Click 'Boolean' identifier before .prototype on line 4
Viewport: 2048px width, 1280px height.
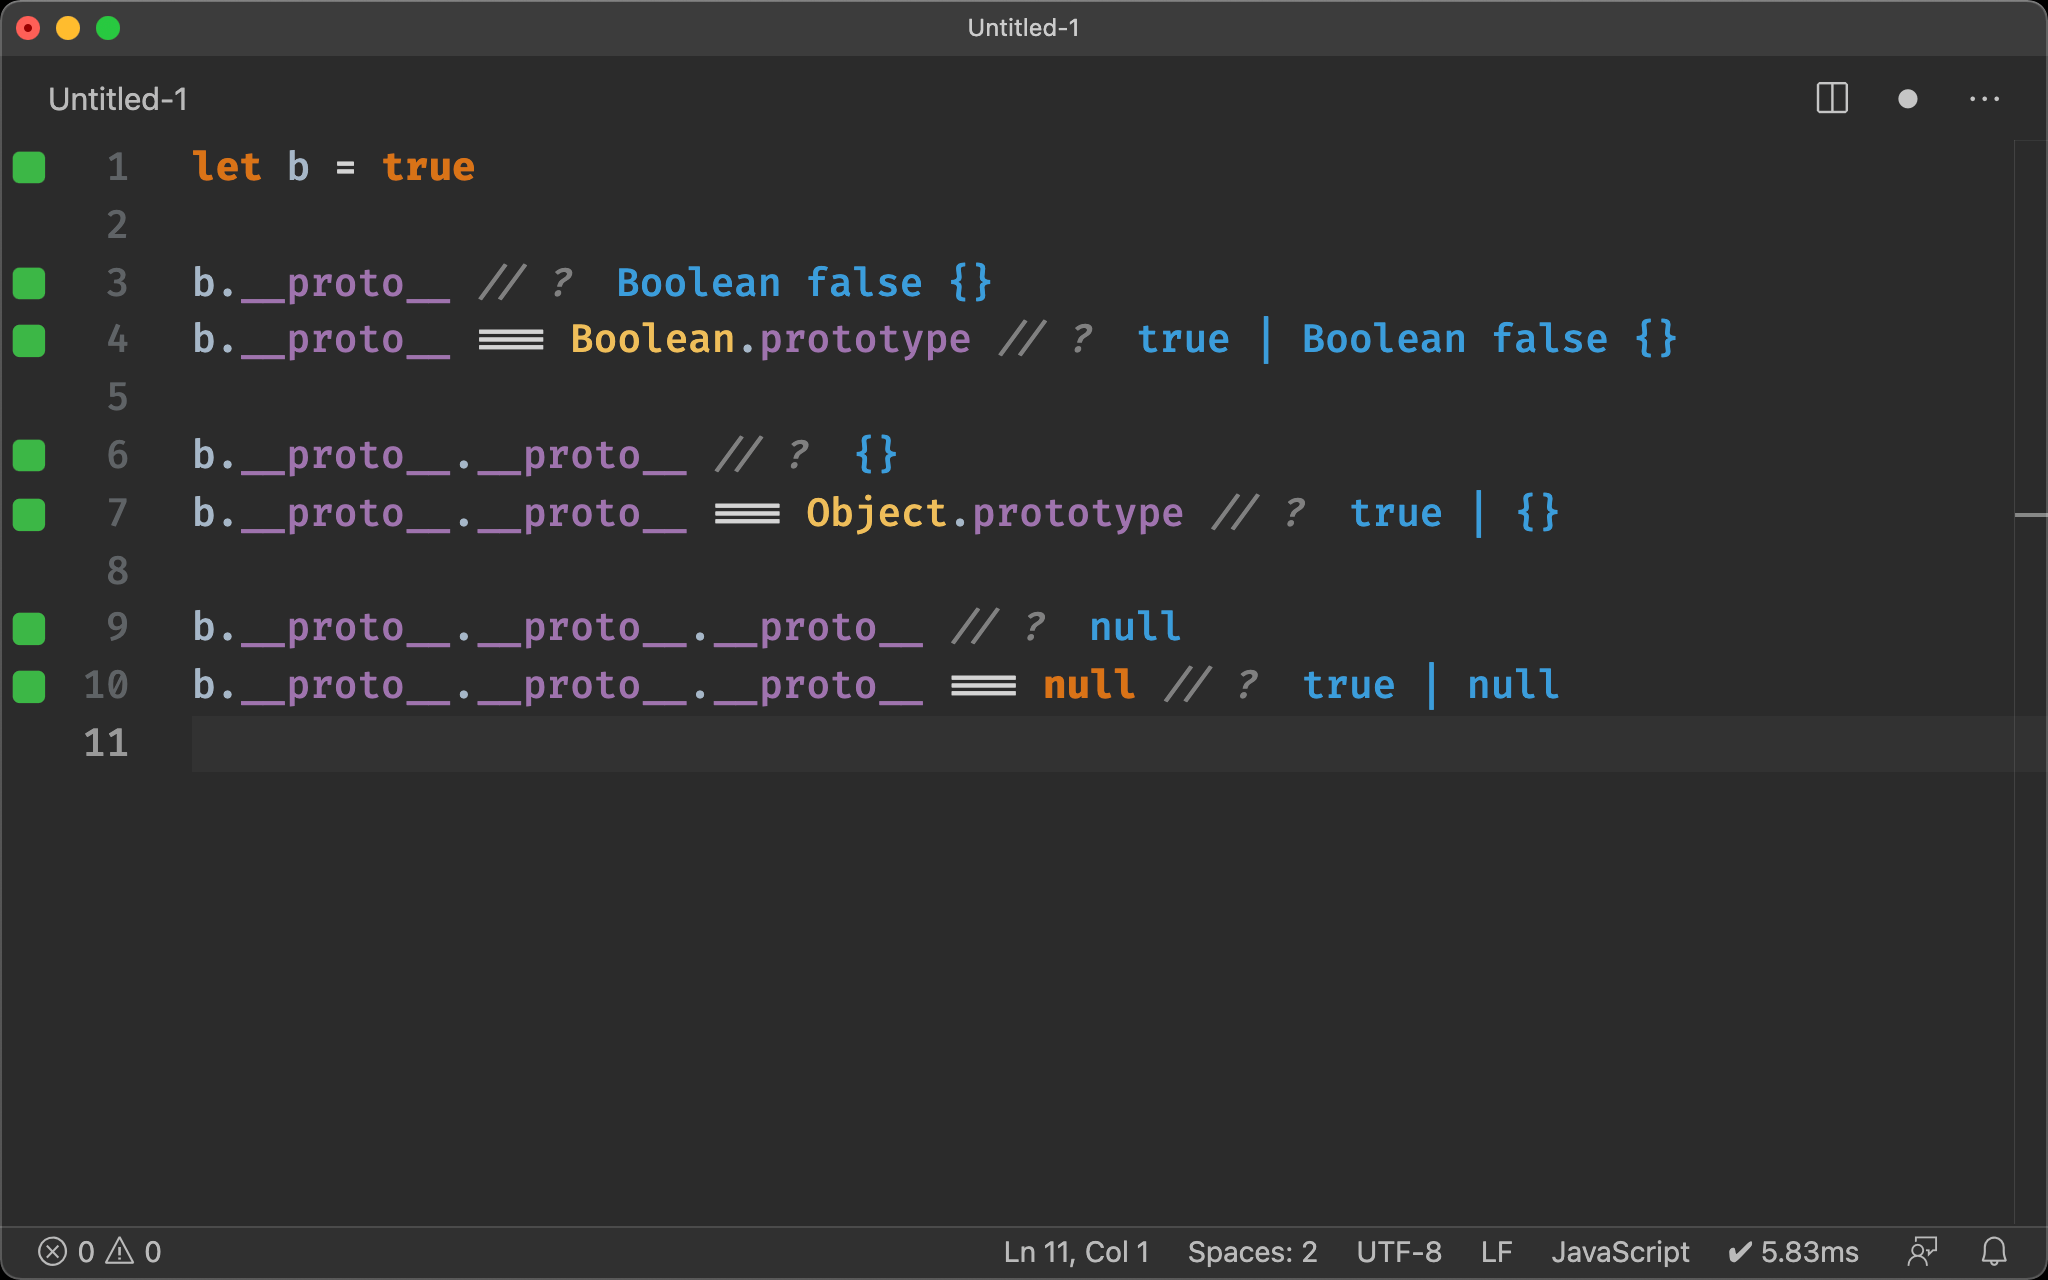tap(653, 339)
